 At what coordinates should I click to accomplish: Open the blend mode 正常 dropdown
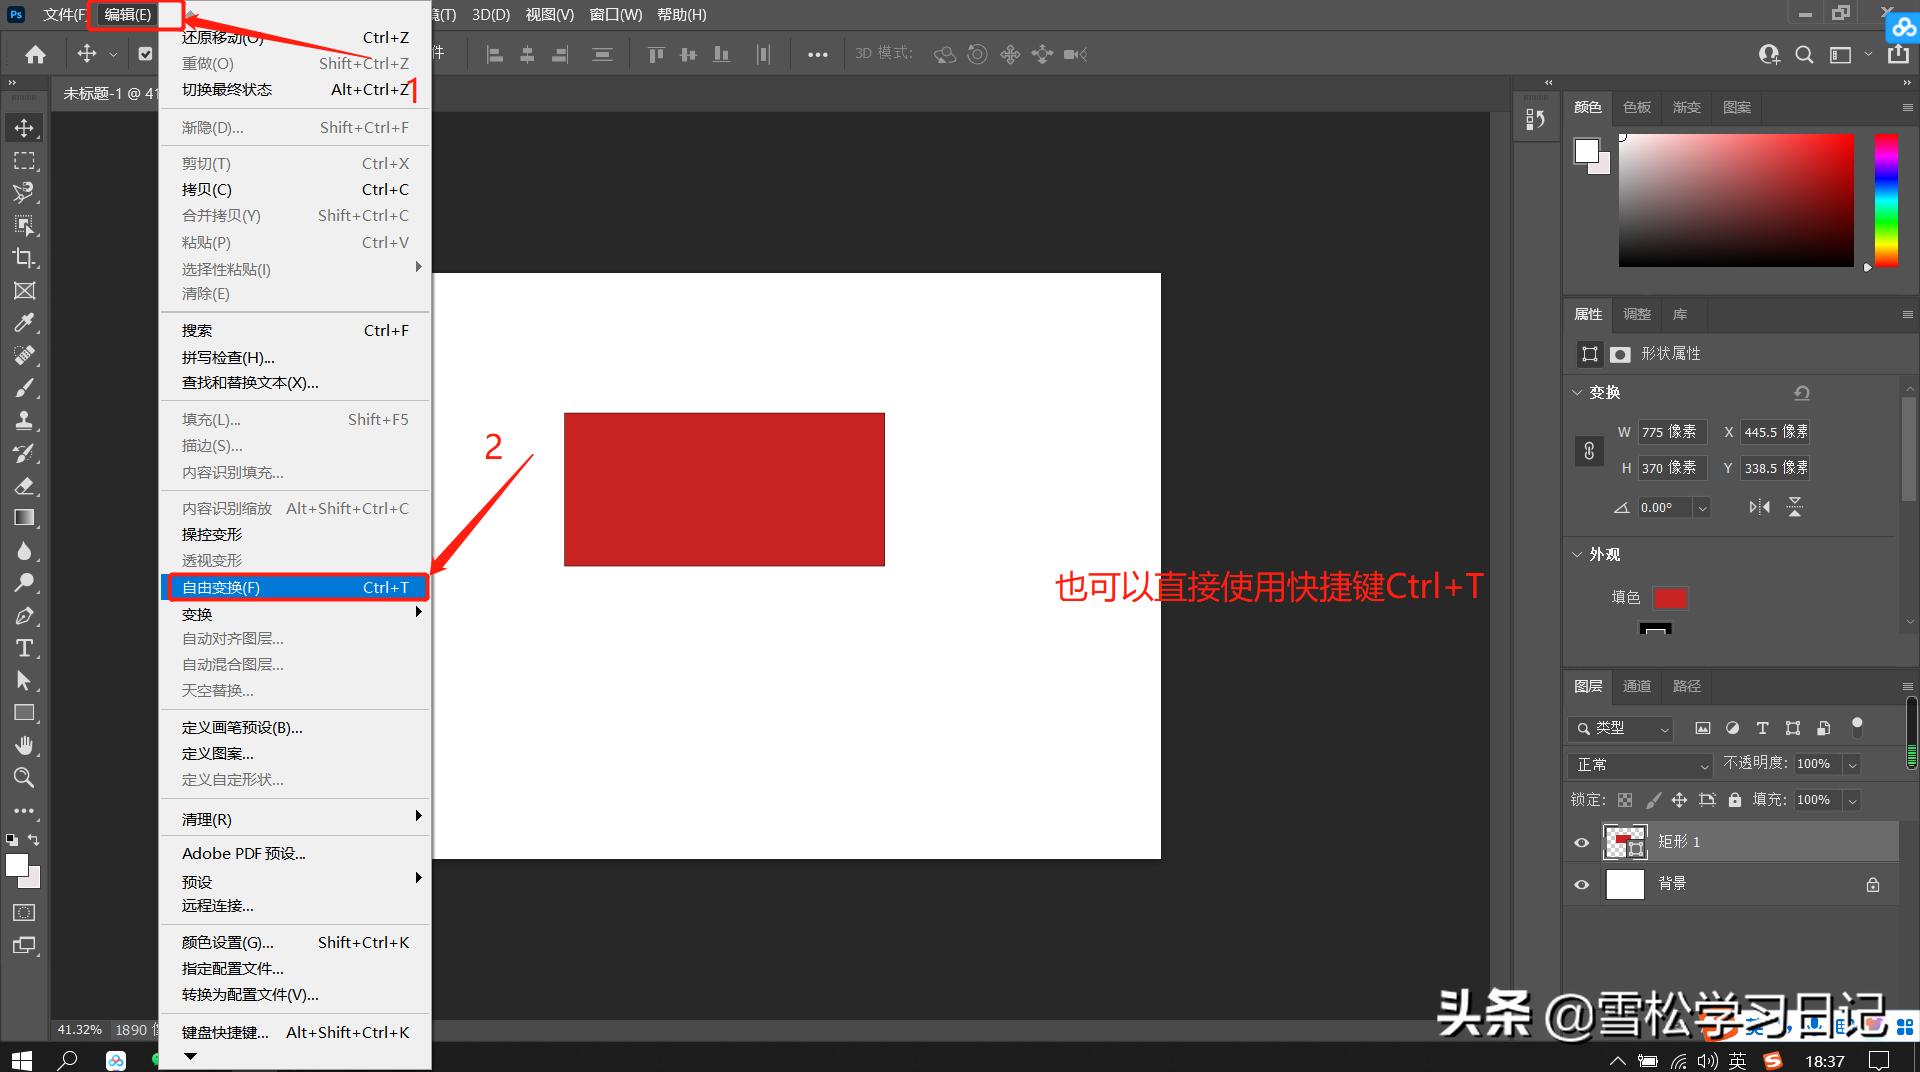tap(1642, 765)
